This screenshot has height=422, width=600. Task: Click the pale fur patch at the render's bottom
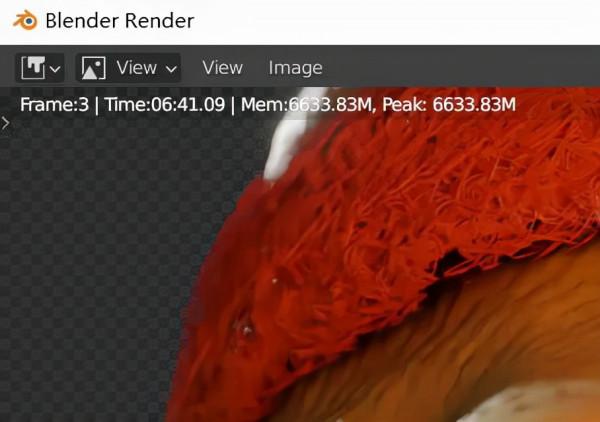pos(536,404)
